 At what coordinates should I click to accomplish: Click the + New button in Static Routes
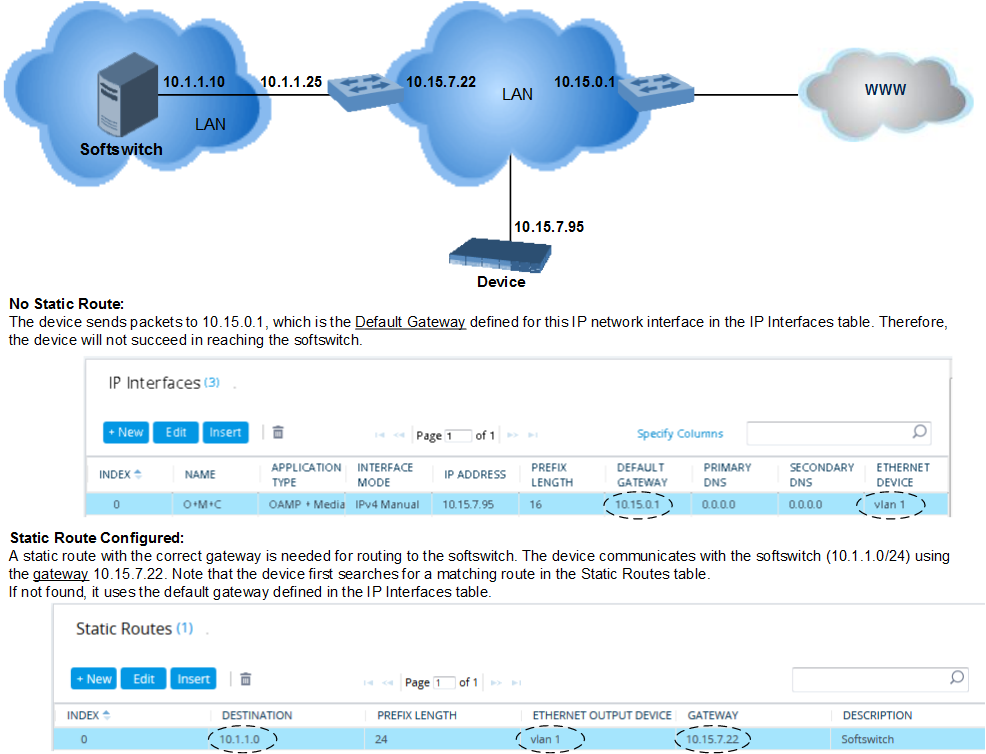(93, 678)
